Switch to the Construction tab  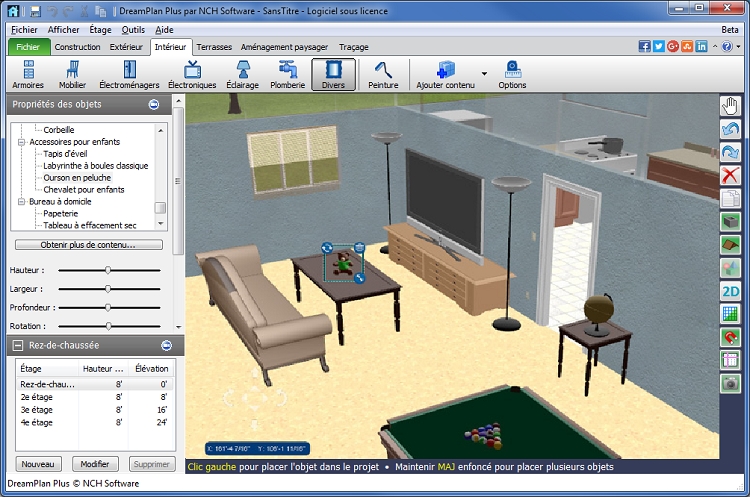pyautogui.click(x=77, y=47)
